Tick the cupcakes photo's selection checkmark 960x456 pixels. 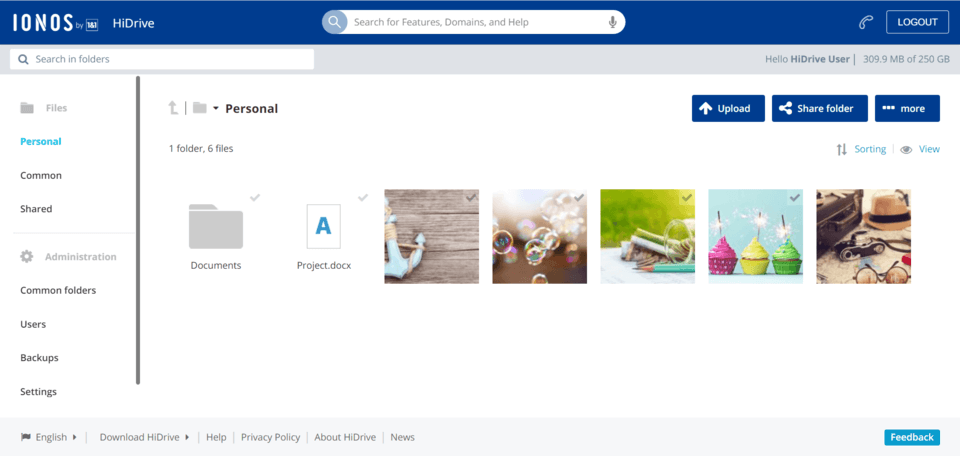(x=795, y=197)
